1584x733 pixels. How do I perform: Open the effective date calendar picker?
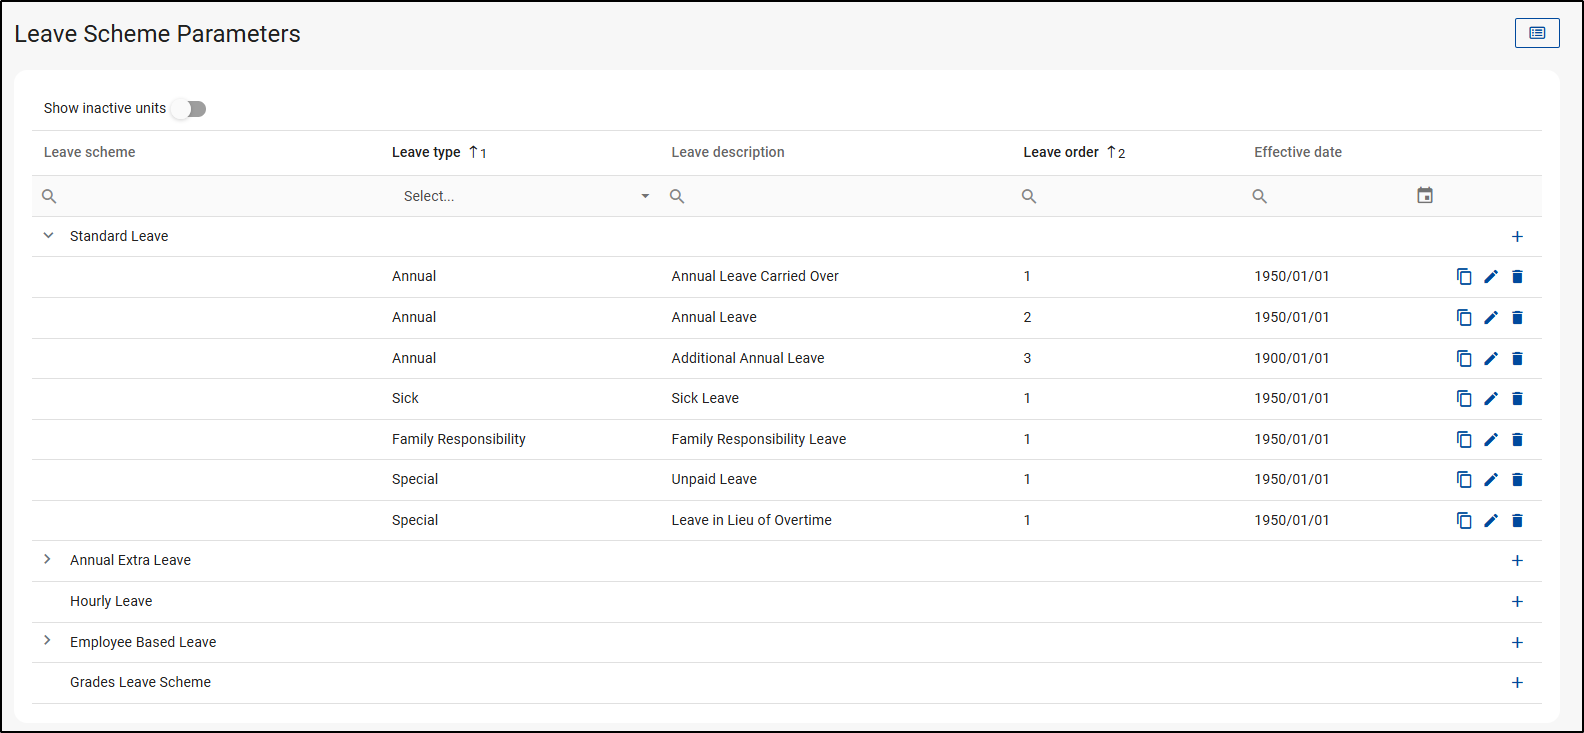[1425, 196]
